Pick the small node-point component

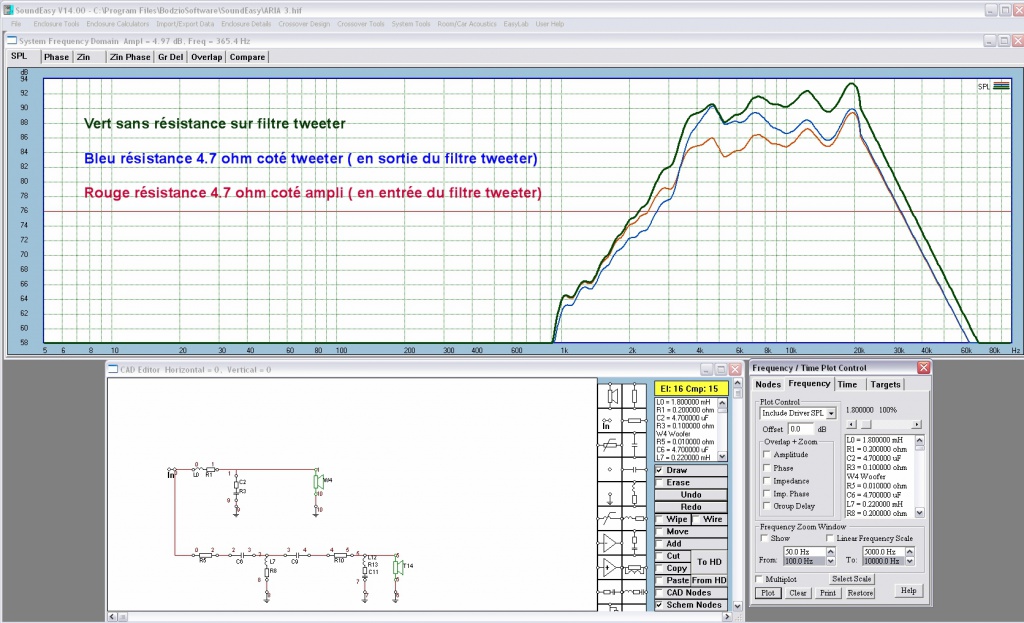[x=610, y=469]
